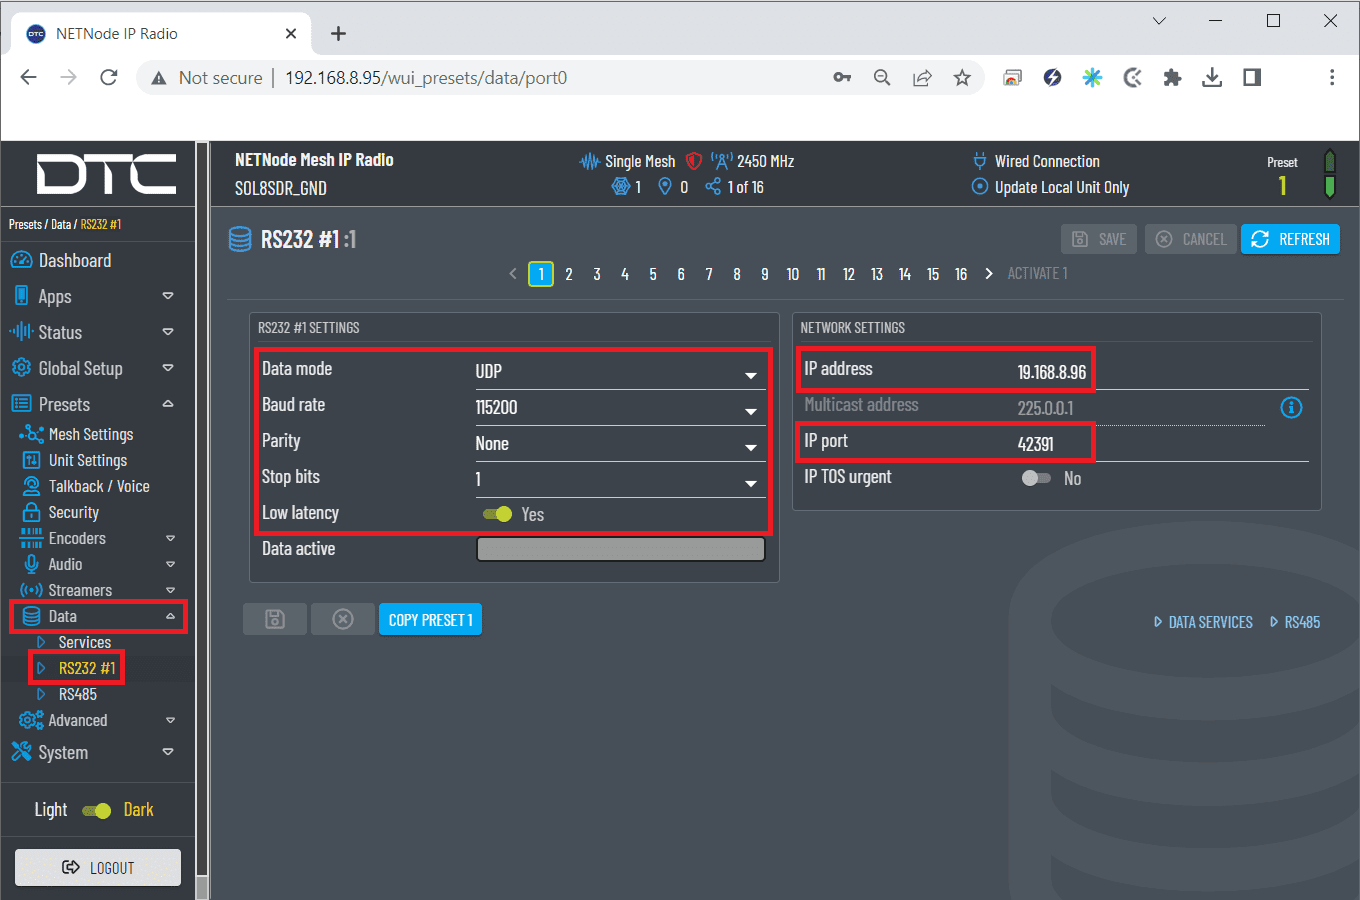The image size is (1360, 900).
Task: Disable the Low latency toggle
Action: pyautogui.click(x=497, y=514)
